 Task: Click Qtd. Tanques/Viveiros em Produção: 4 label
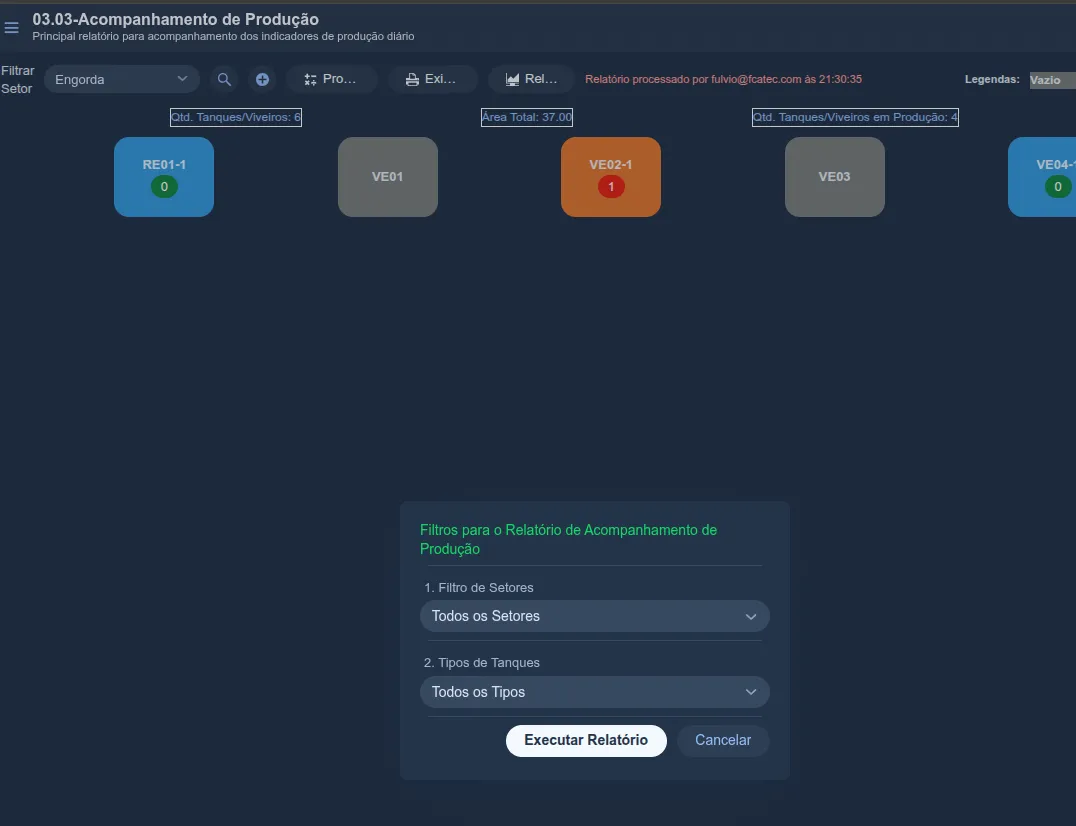tap(855, 117)
